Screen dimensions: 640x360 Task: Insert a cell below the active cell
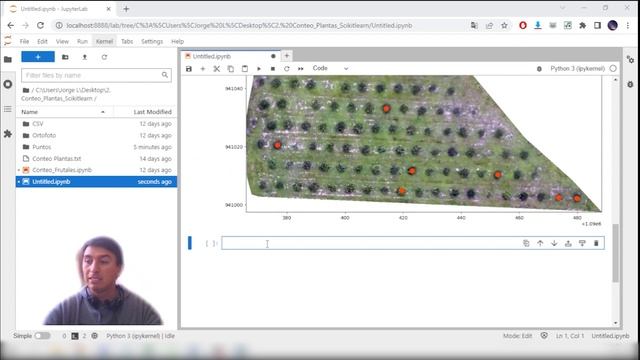(x=582, y=243)
